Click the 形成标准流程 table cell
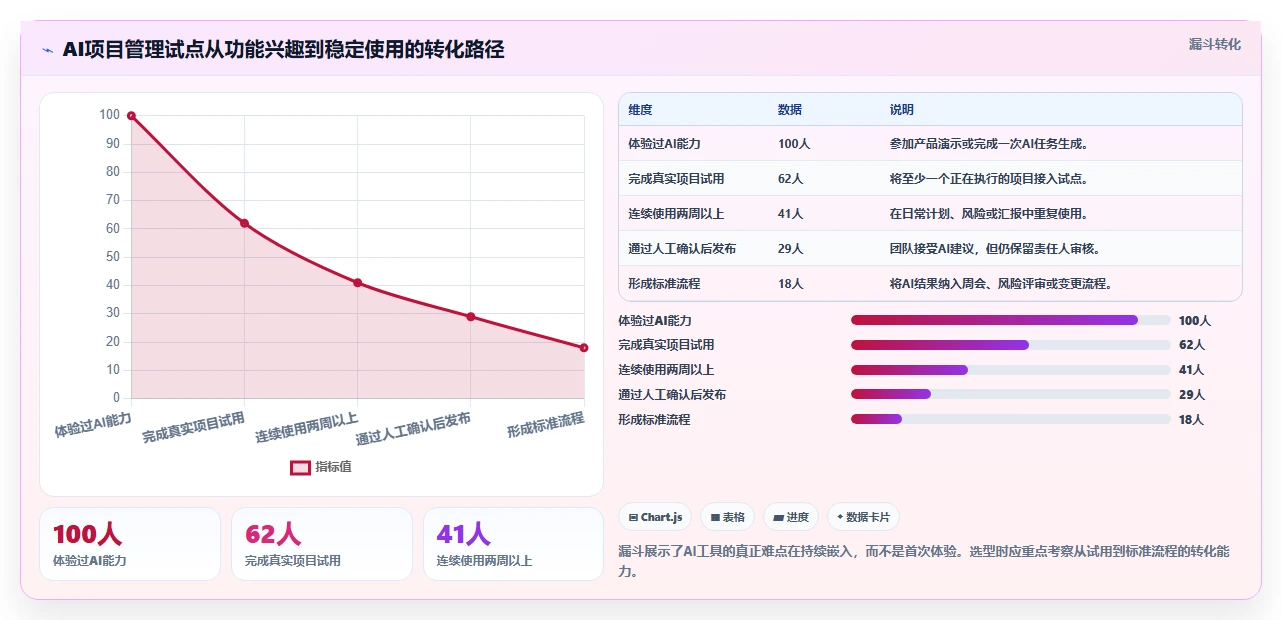The height and width of the screenshot is (620, 1282). point(694,284)
